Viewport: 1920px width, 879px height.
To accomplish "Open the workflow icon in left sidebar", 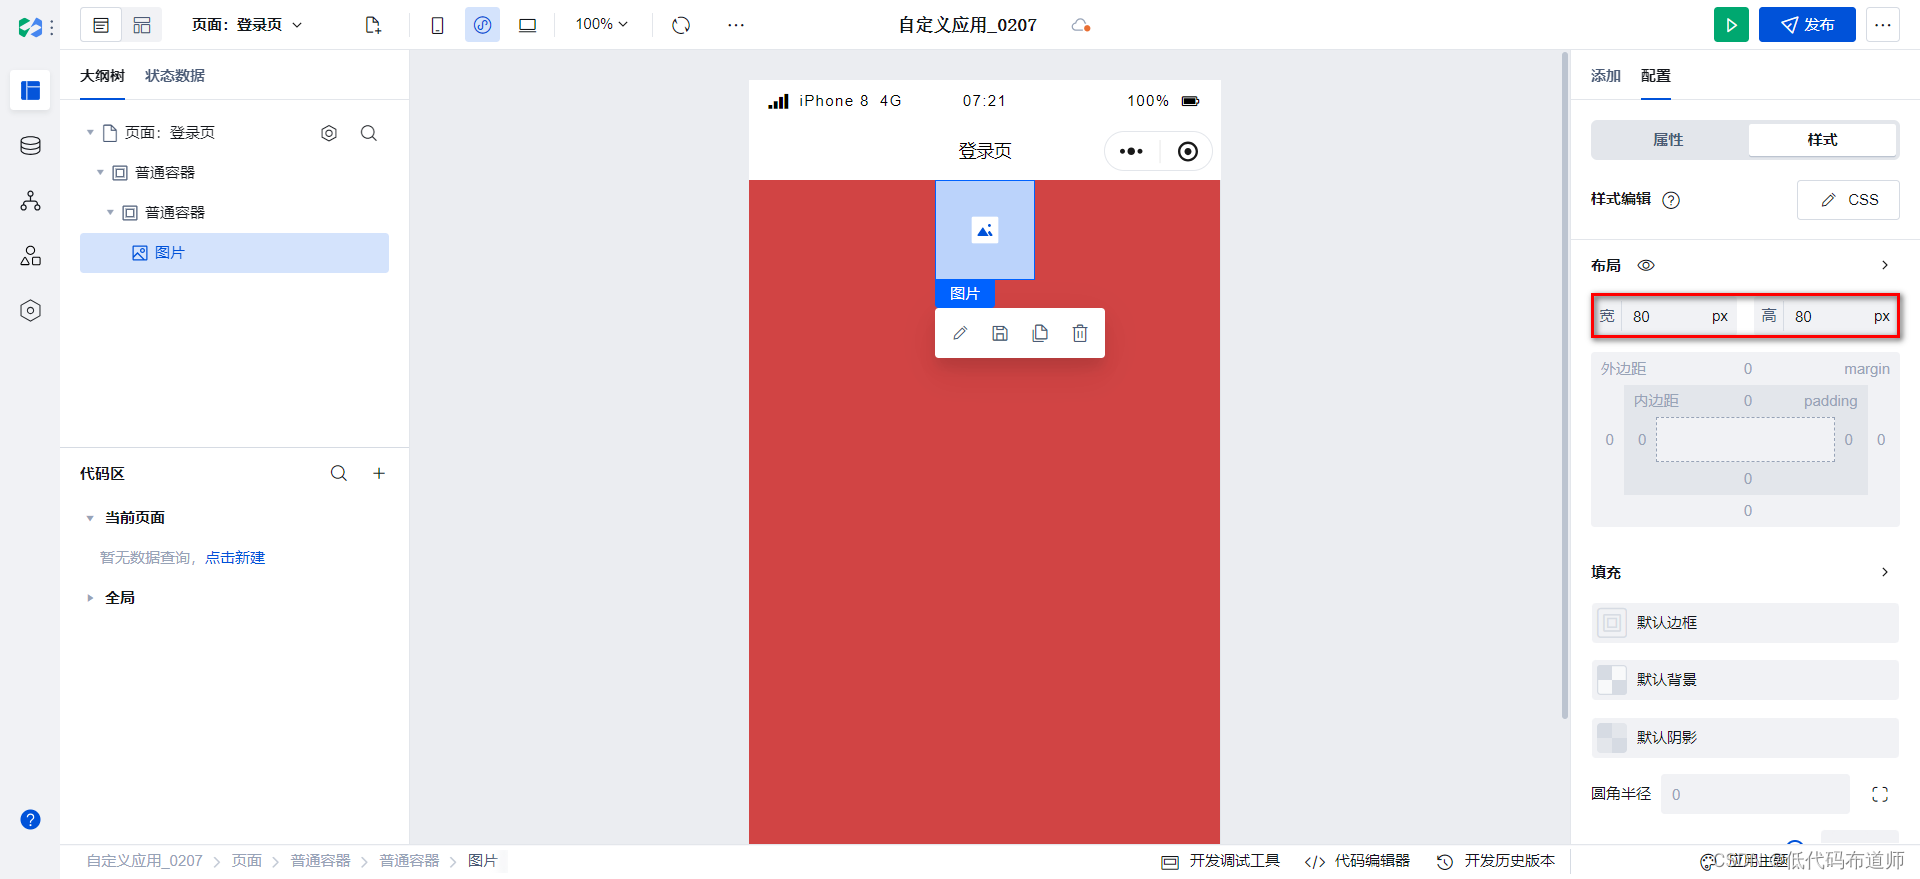I will (x=30, y=201).
